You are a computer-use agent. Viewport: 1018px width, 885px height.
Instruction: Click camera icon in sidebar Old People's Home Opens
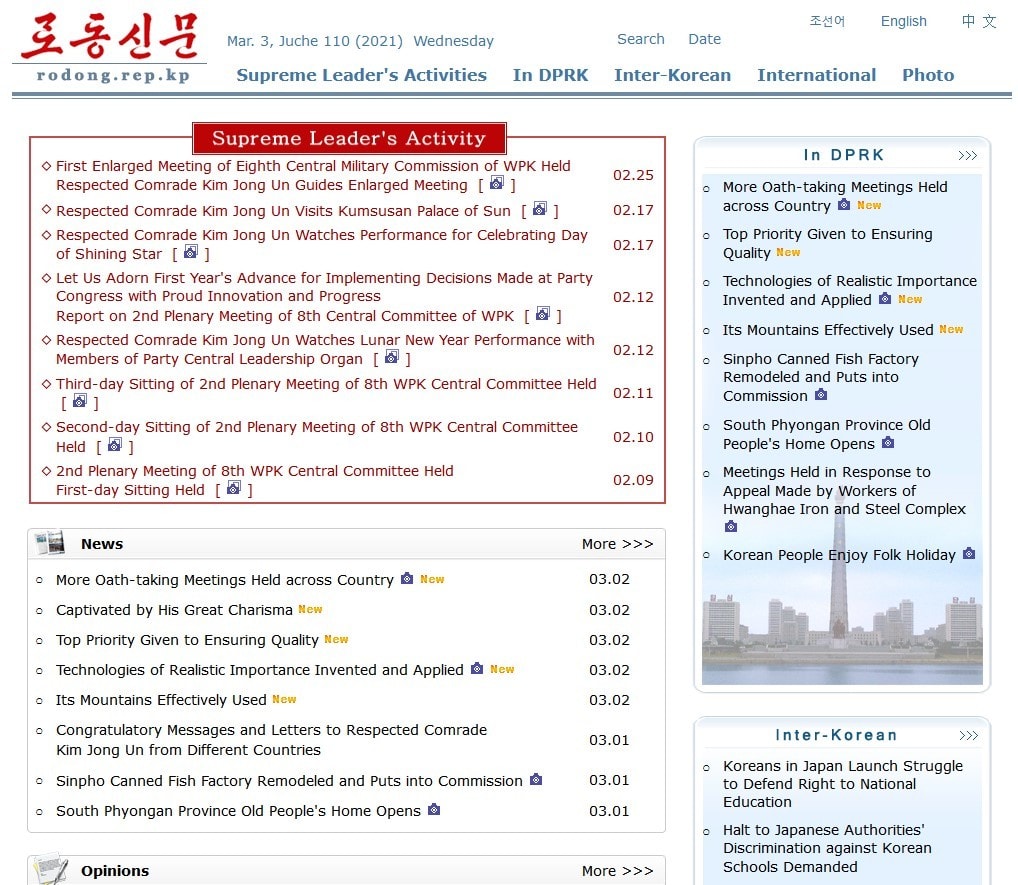pyautogui.click(x=888, y=443)
